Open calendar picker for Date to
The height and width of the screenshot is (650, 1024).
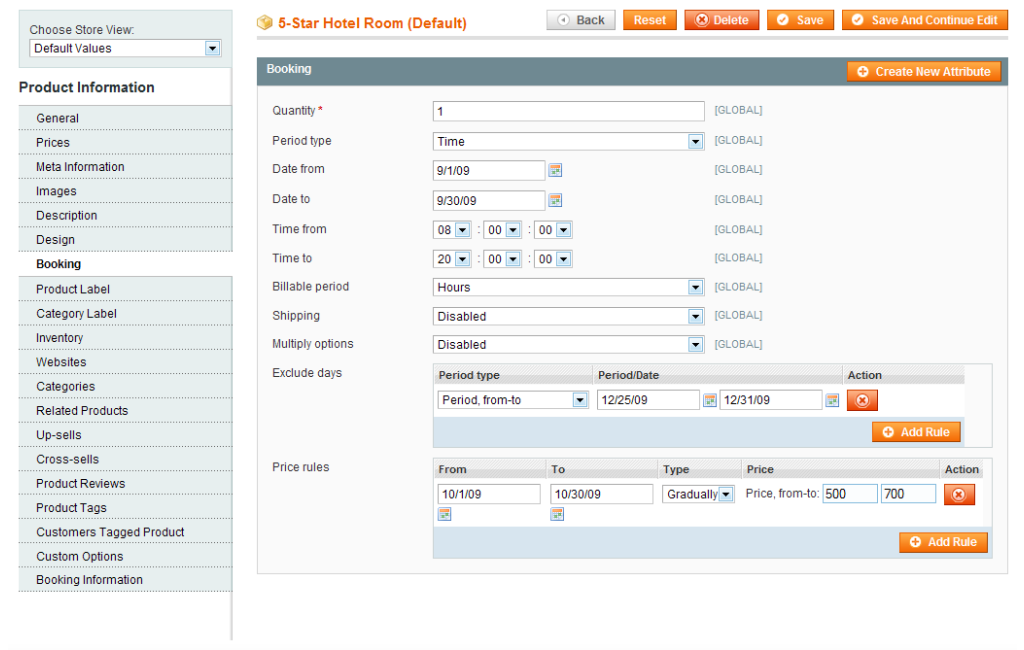click(x=555, y=200)
